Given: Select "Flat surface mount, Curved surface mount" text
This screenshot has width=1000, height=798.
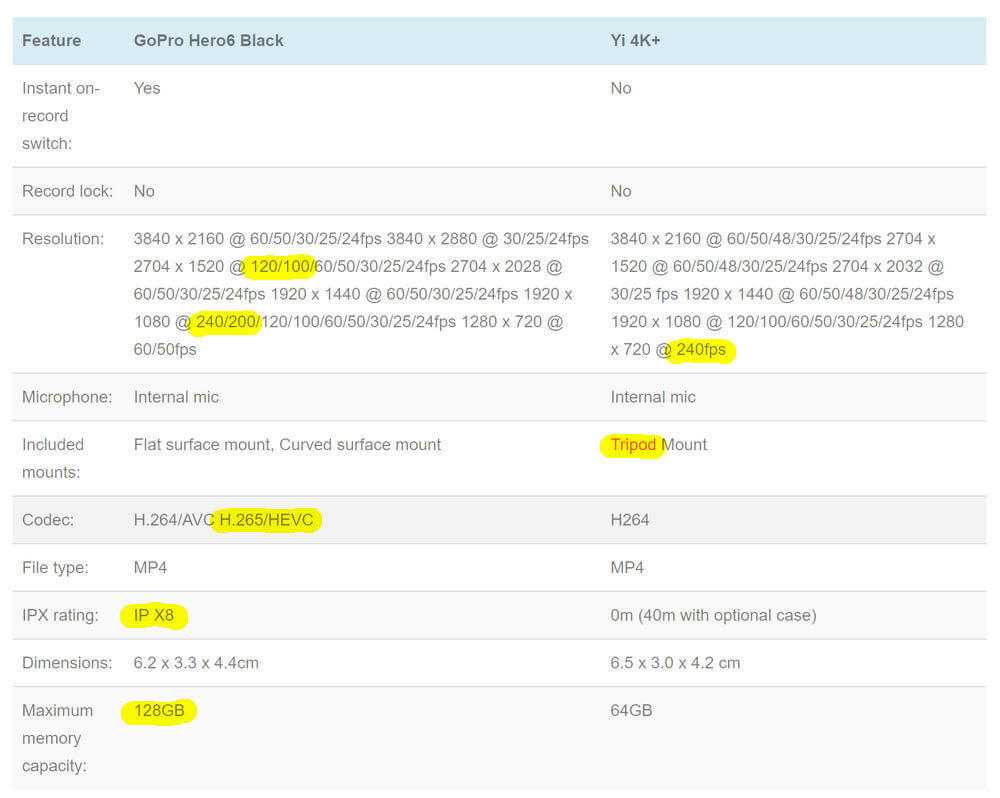Looking at the screenshot, I should [x=287, y=445].
